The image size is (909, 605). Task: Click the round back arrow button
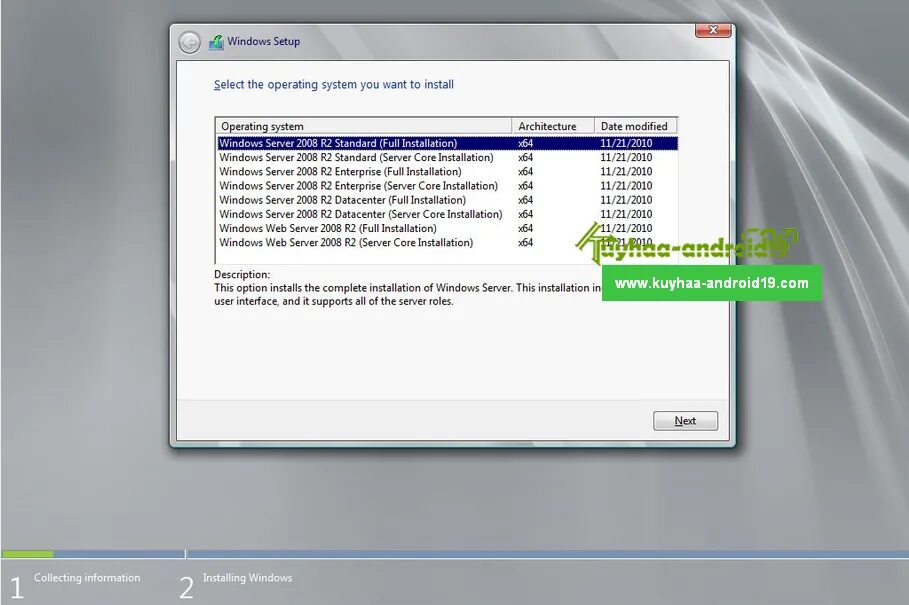(189, 42)
